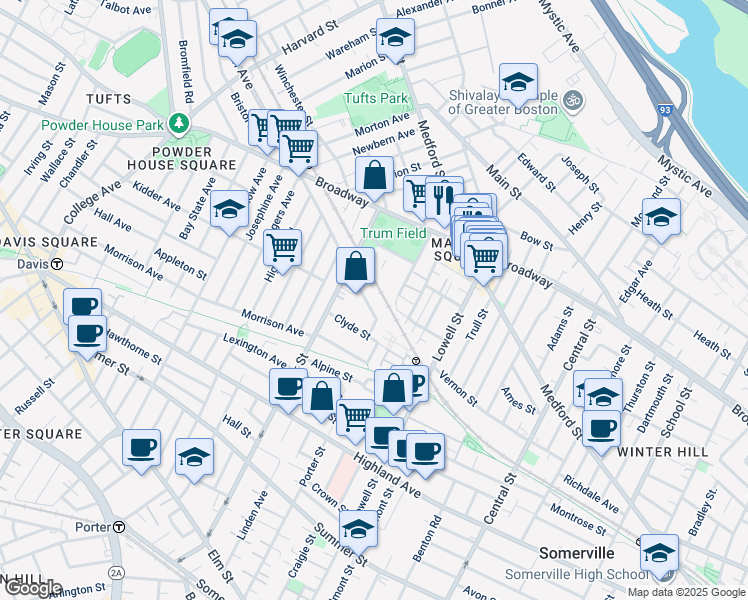748x600 pixels.
Task: Open shopping bag marker near Newbern Ave
Action: tap(373, 176)
